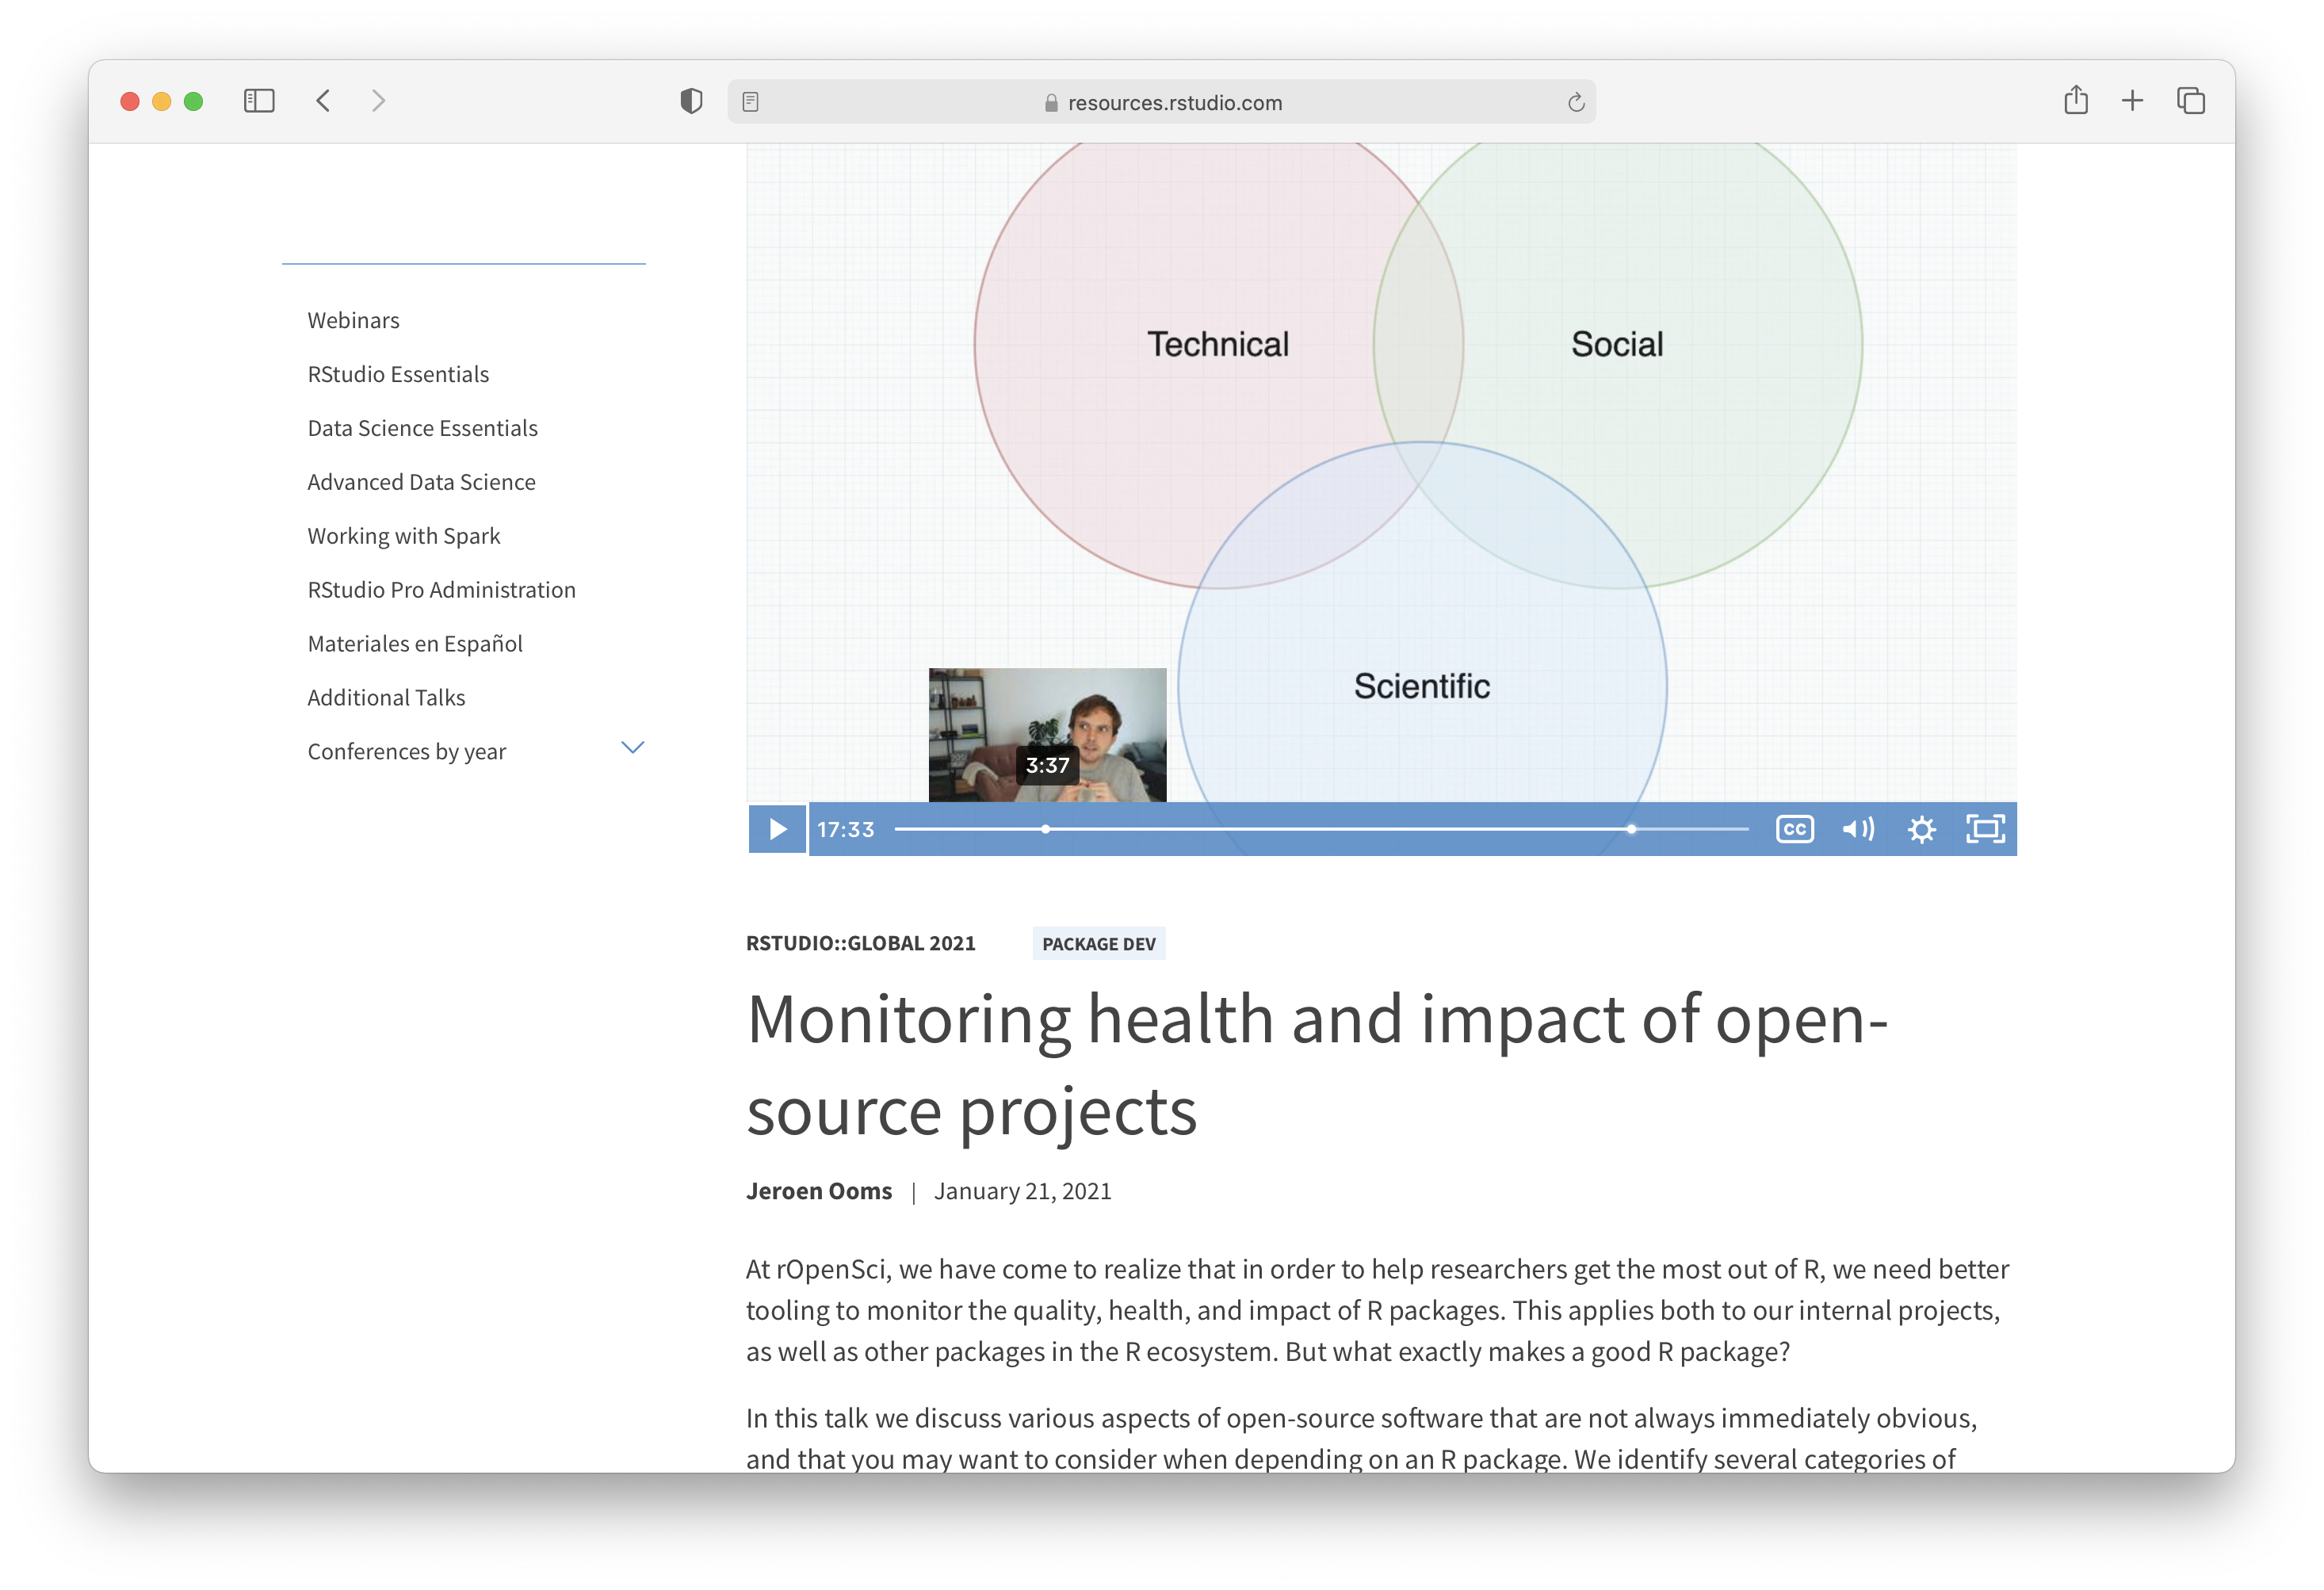Select RStudio Essentials in the sidebar
Screen dimensions: 2324x1590
point(397,373)
